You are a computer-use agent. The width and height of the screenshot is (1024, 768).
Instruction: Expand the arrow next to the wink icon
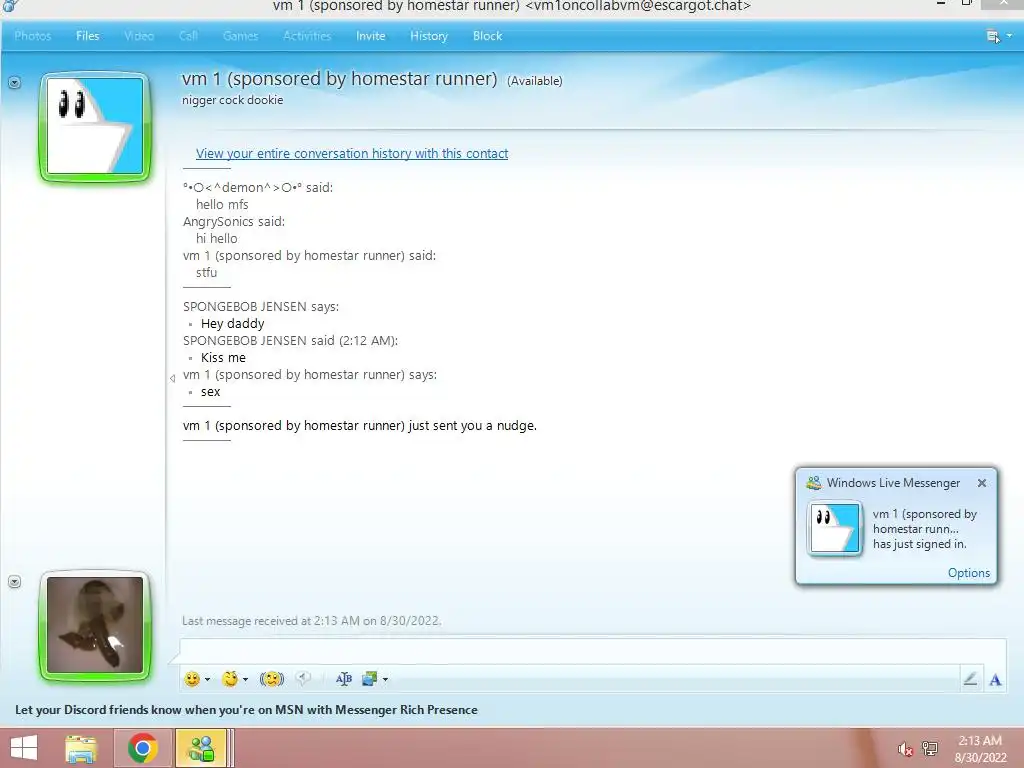(x=246, y=680)
